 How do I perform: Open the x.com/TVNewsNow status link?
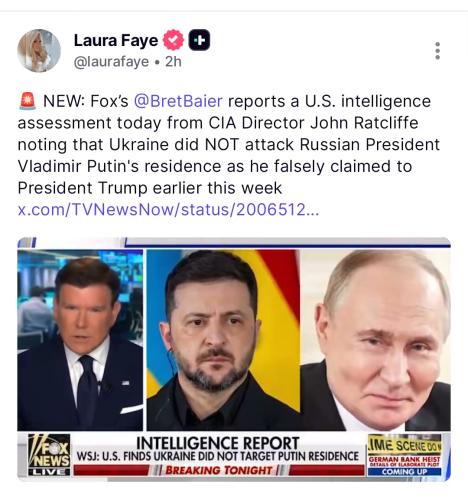tap(168, 210)
